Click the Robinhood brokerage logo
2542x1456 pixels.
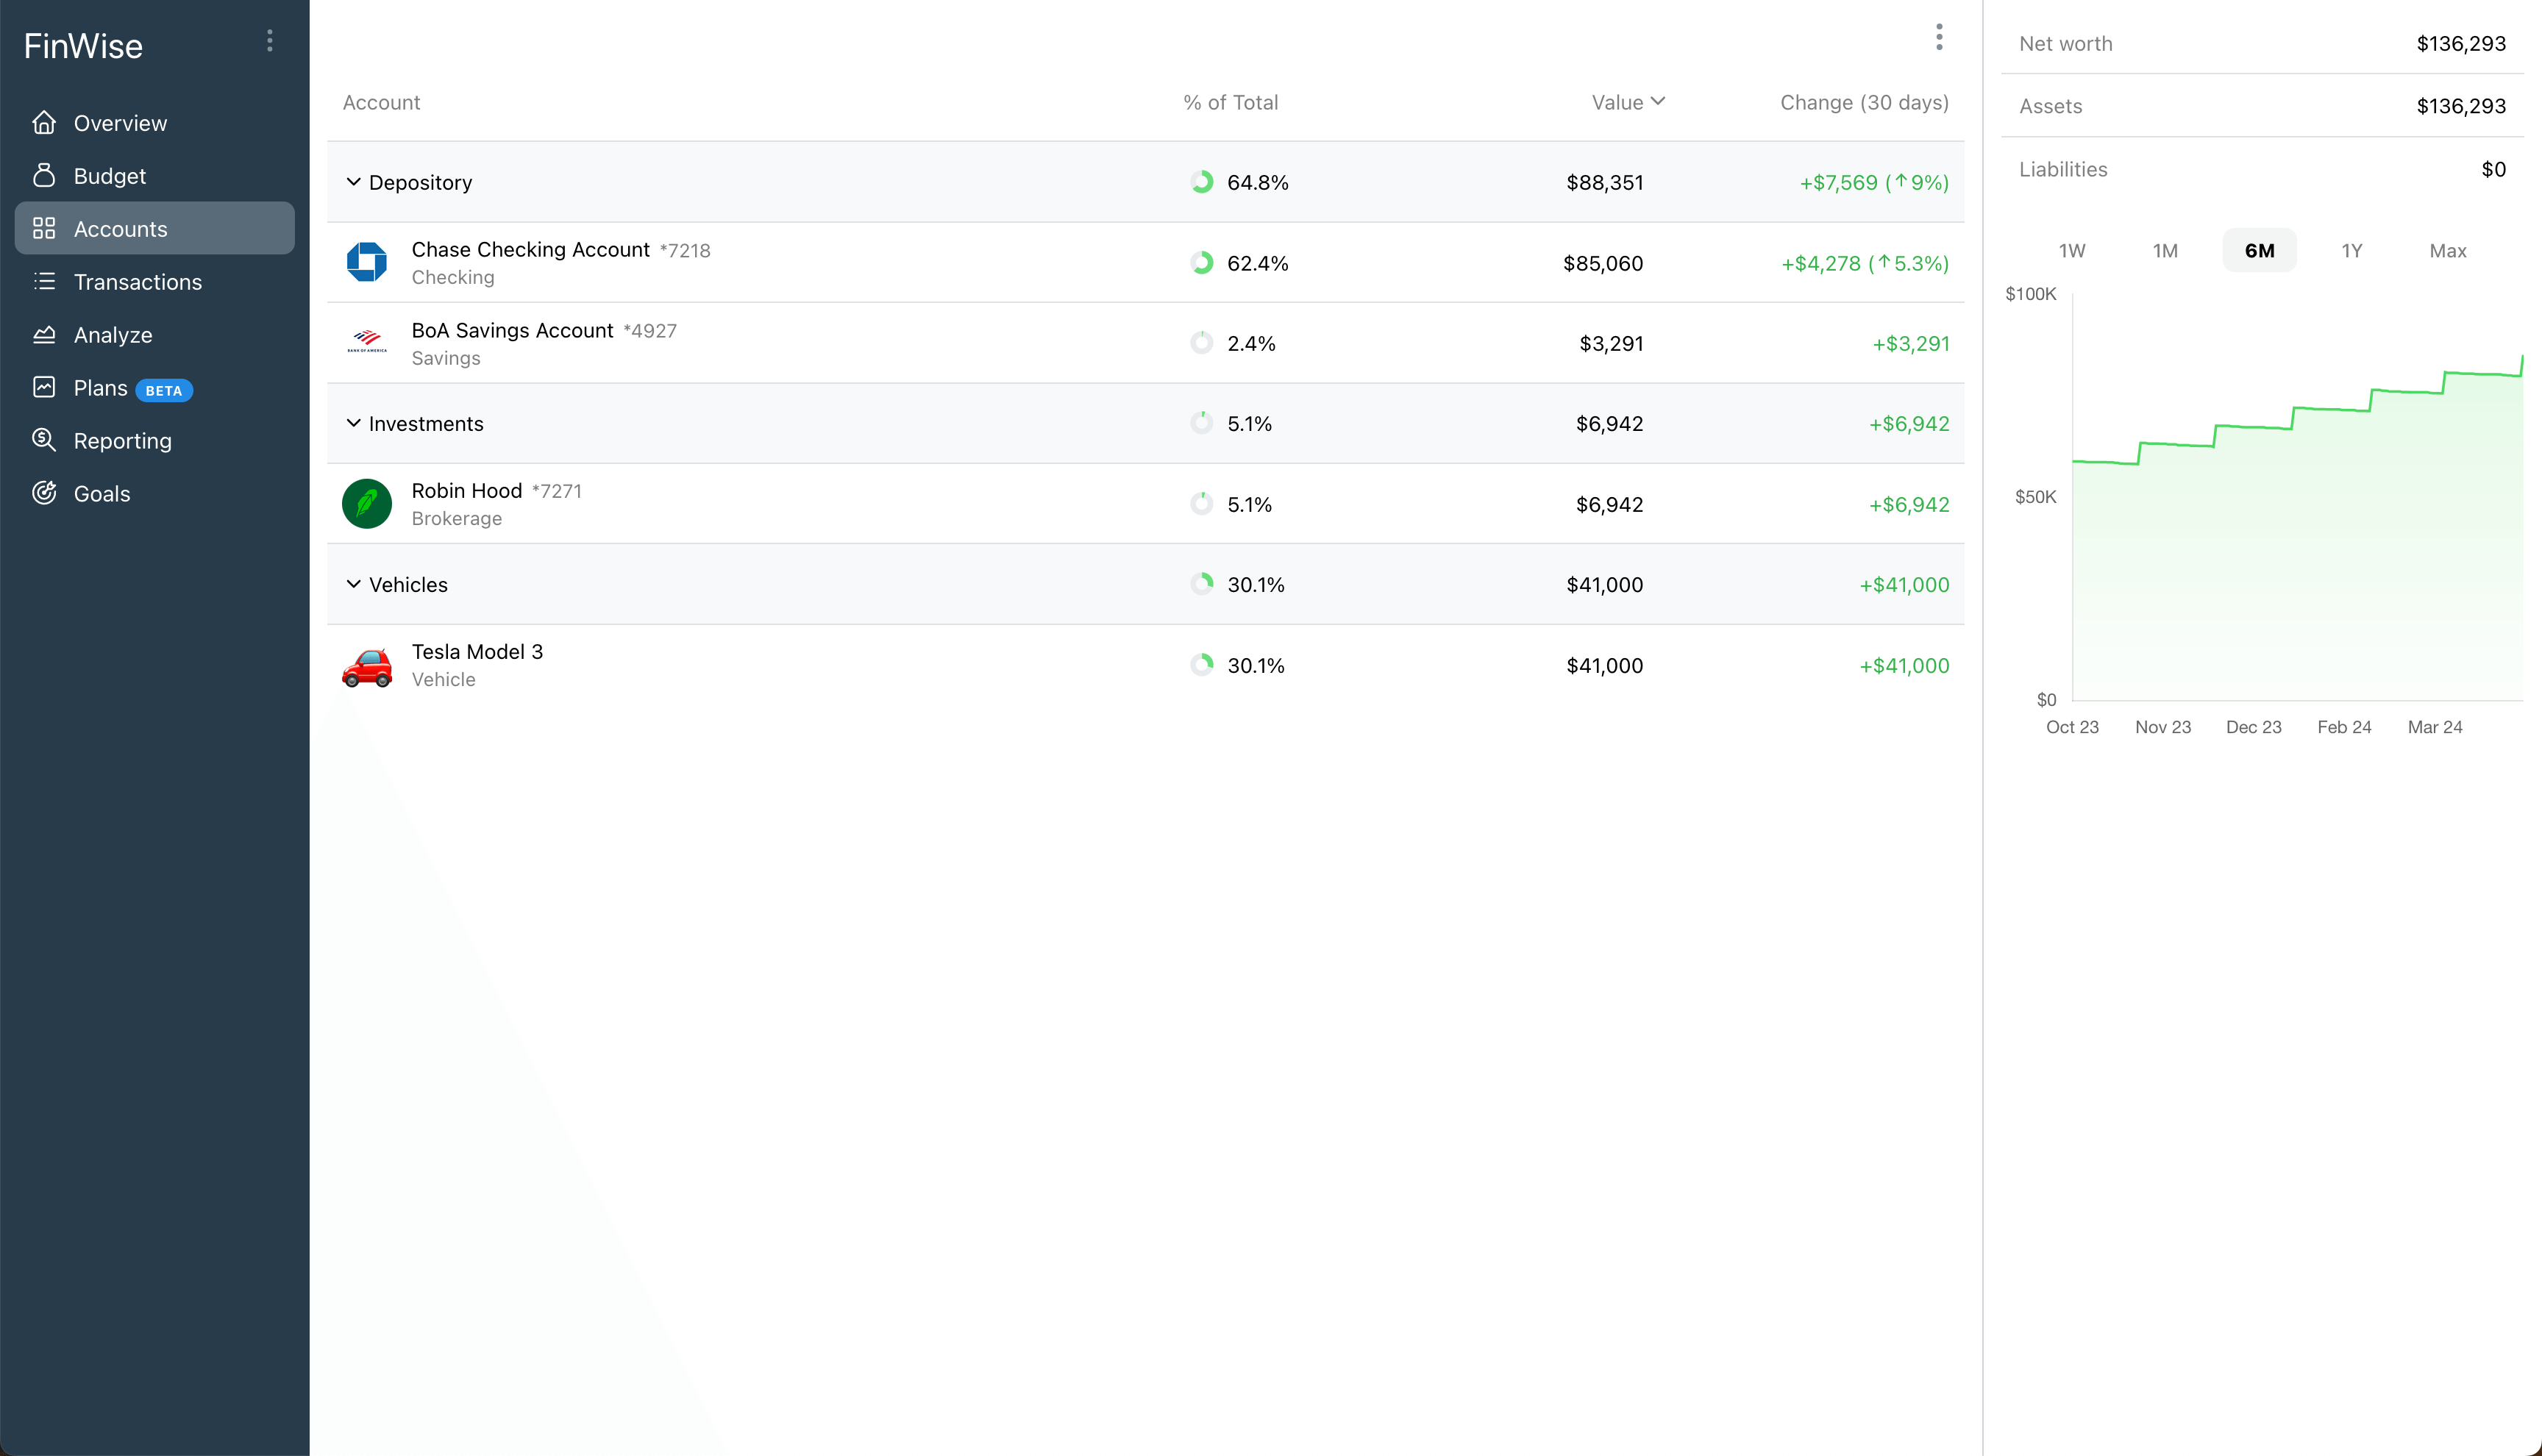click(x=367, y=503)
